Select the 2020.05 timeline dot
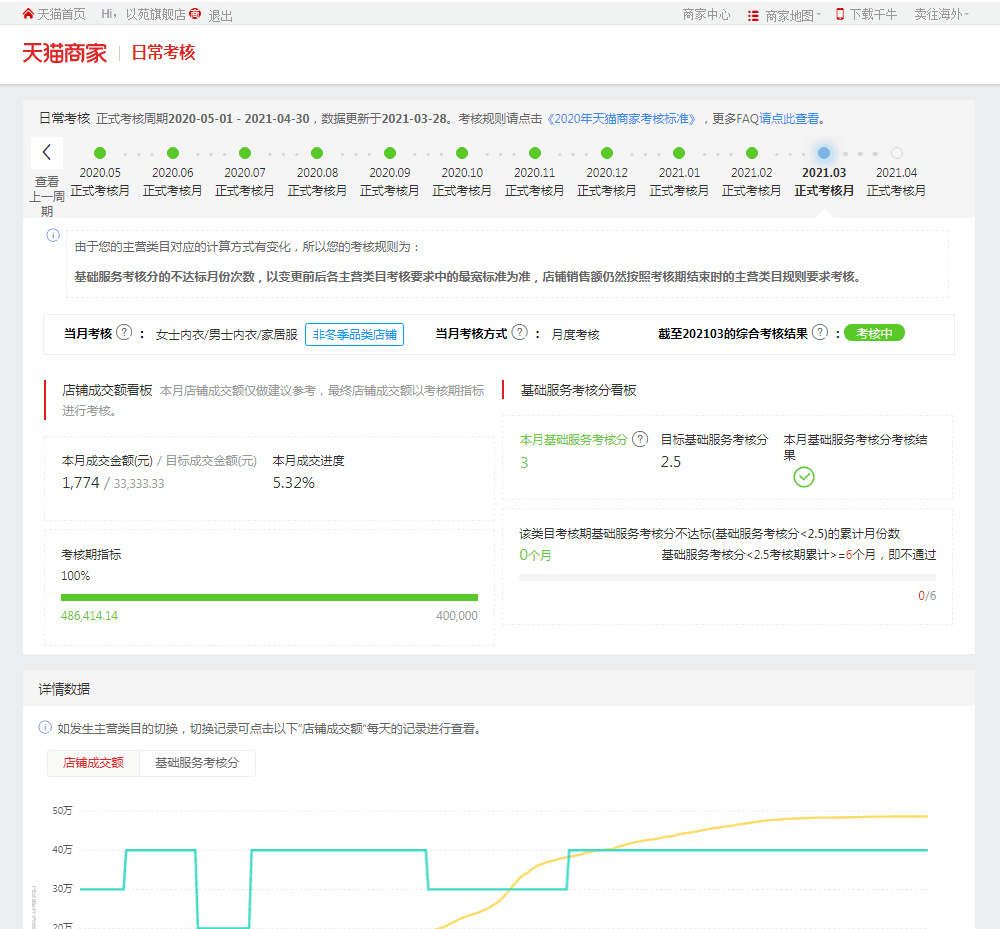 (x=100, y=153)
